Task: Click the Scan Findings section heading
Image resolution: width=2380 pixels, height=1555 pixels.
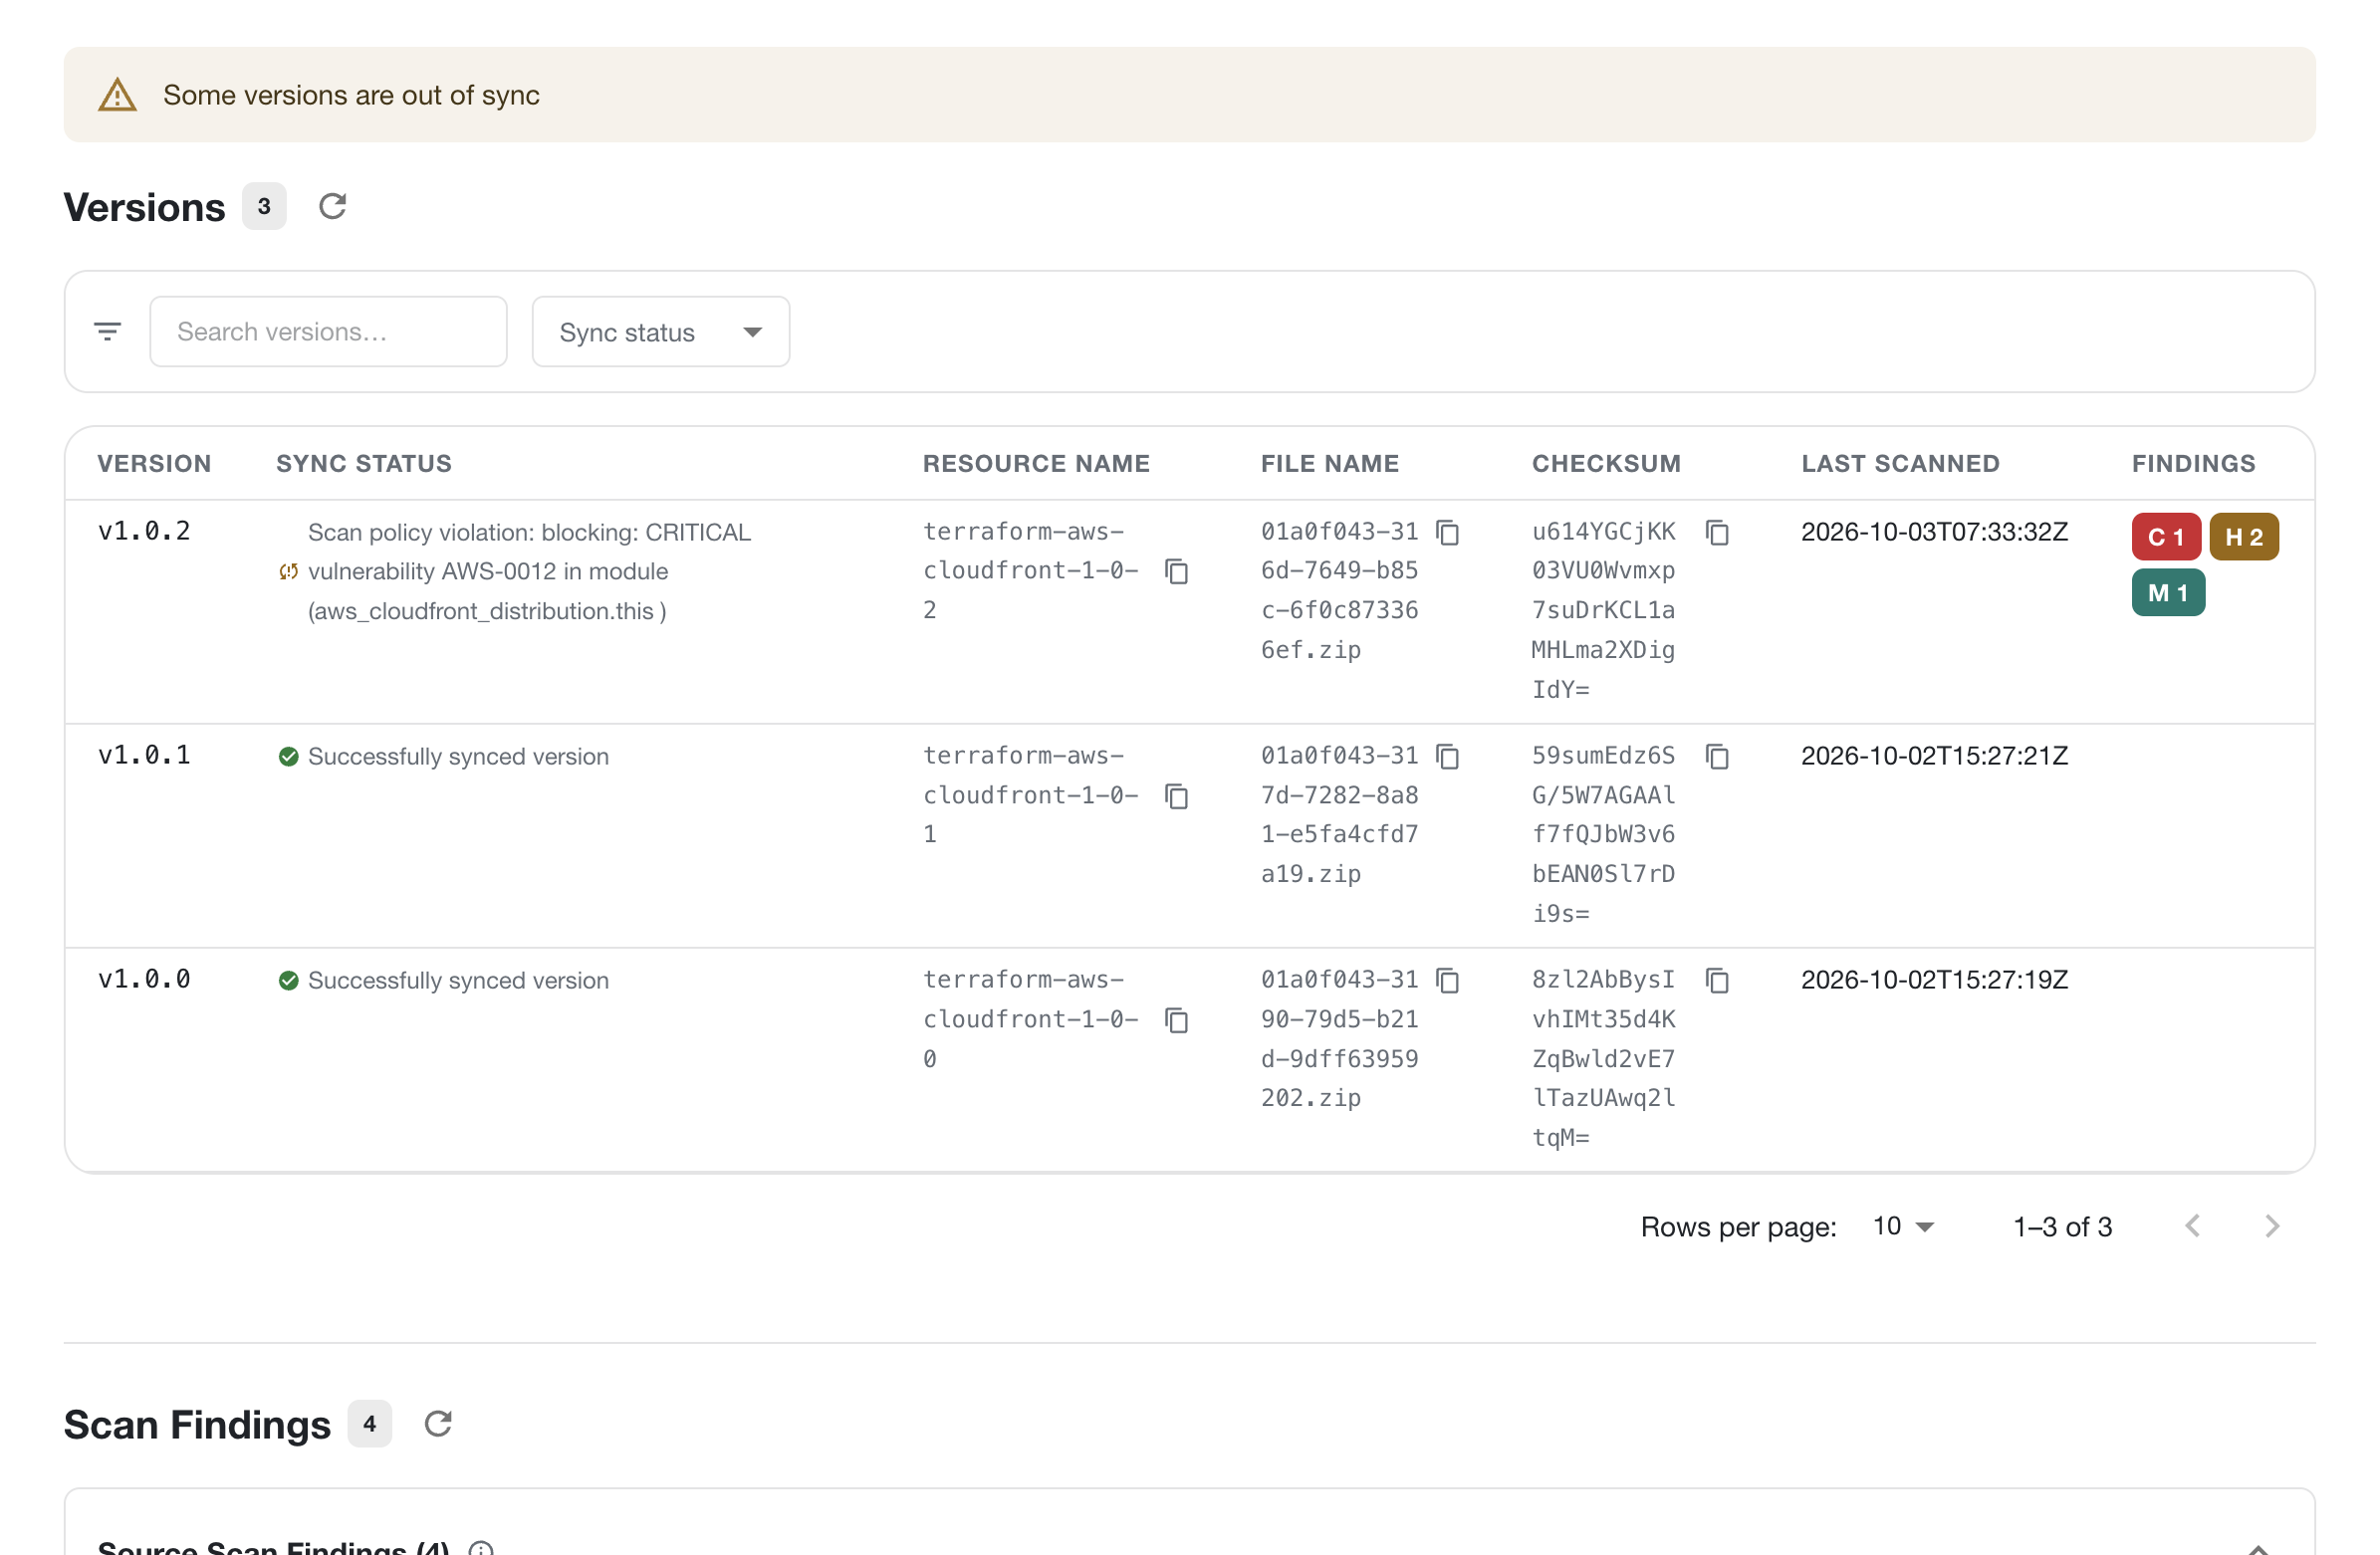Action: 197,1425
